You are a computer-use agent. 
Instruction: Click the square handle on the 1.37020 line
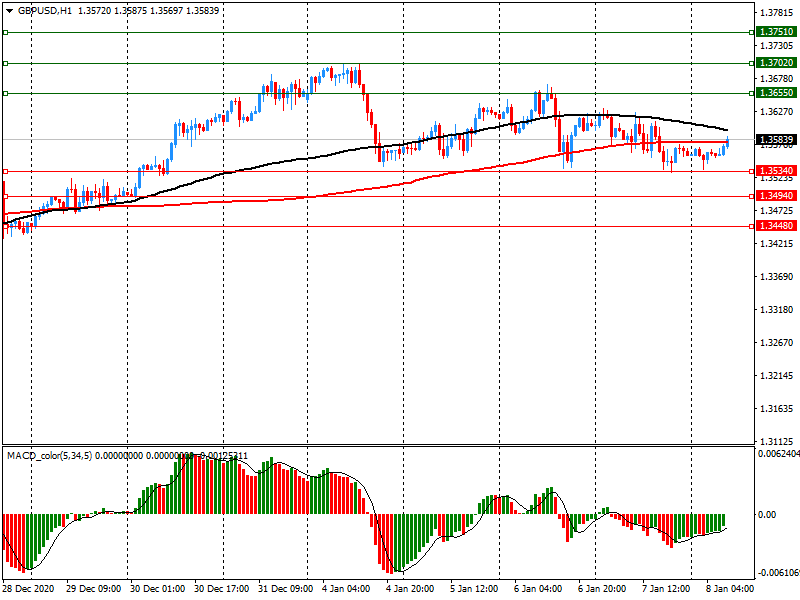5,63
